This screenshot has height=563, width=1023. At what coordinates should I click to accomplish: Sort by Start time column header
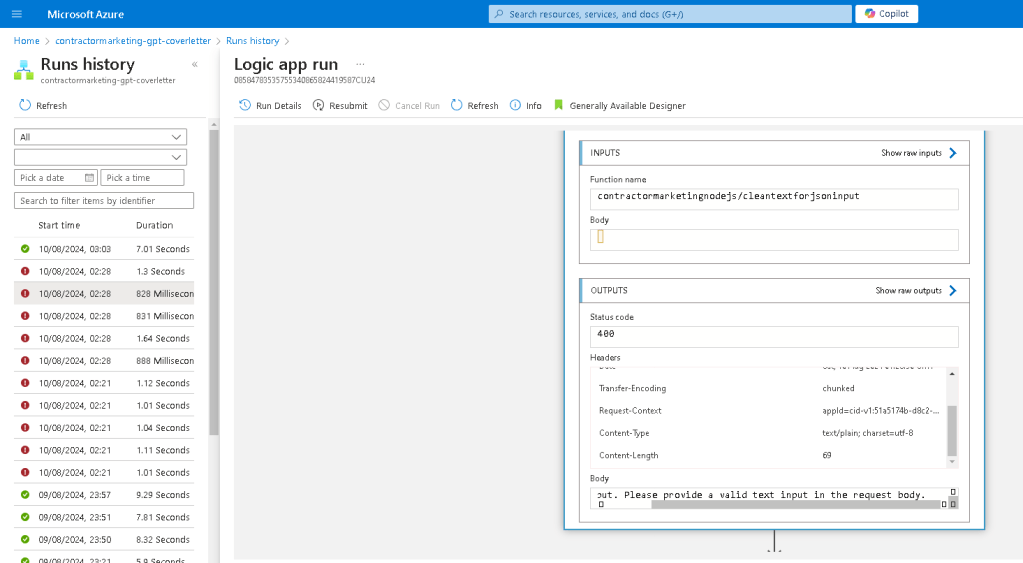click(59, 225)
